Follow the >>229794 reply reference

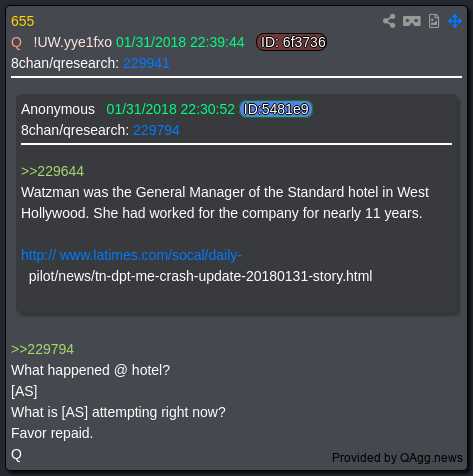[x=42, y=349]
